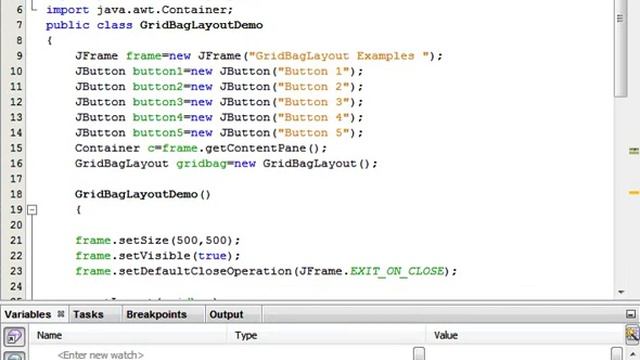Click the GridBagLayoutDemo() constructor on line 18
This screenshot has width=640, height=360.
(x=142, y=194)
